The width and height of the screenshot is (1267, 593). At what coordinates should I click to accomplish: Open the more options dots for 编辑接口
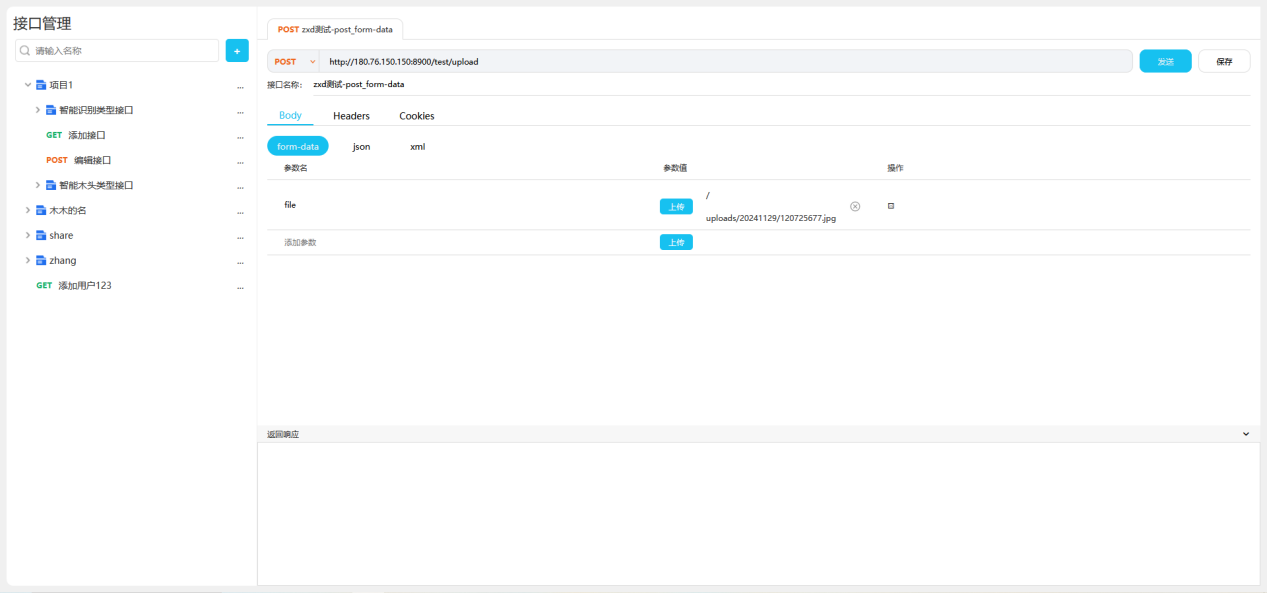pos(240,161)
